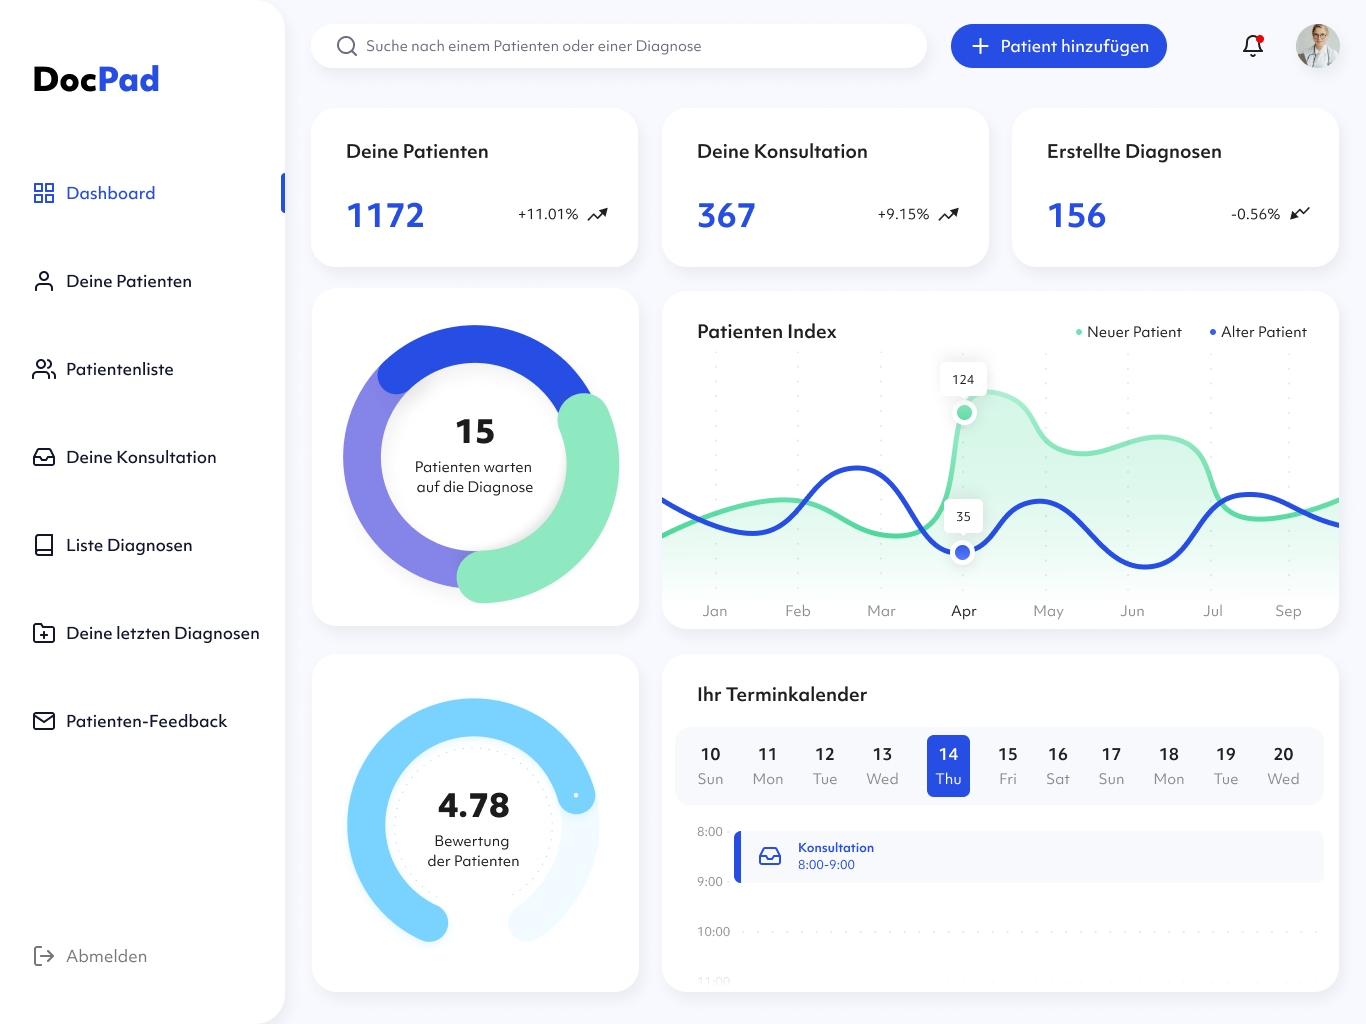Click the Deine letzten Diagnosen folder icon
Viewport: 1366px width, 1024px height.
[x=44, y=633]
